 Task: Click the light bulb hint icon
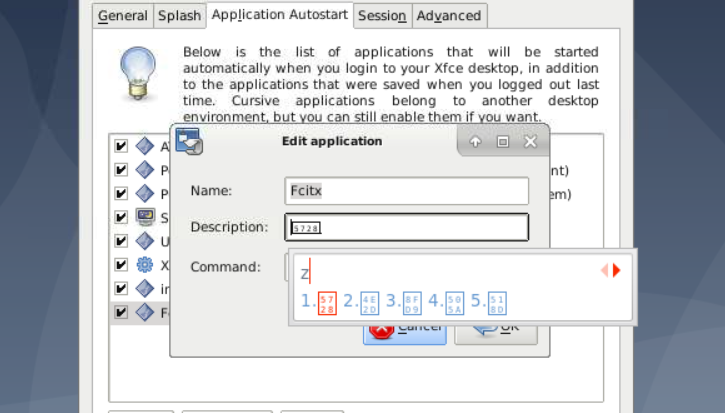click(138, 73)
